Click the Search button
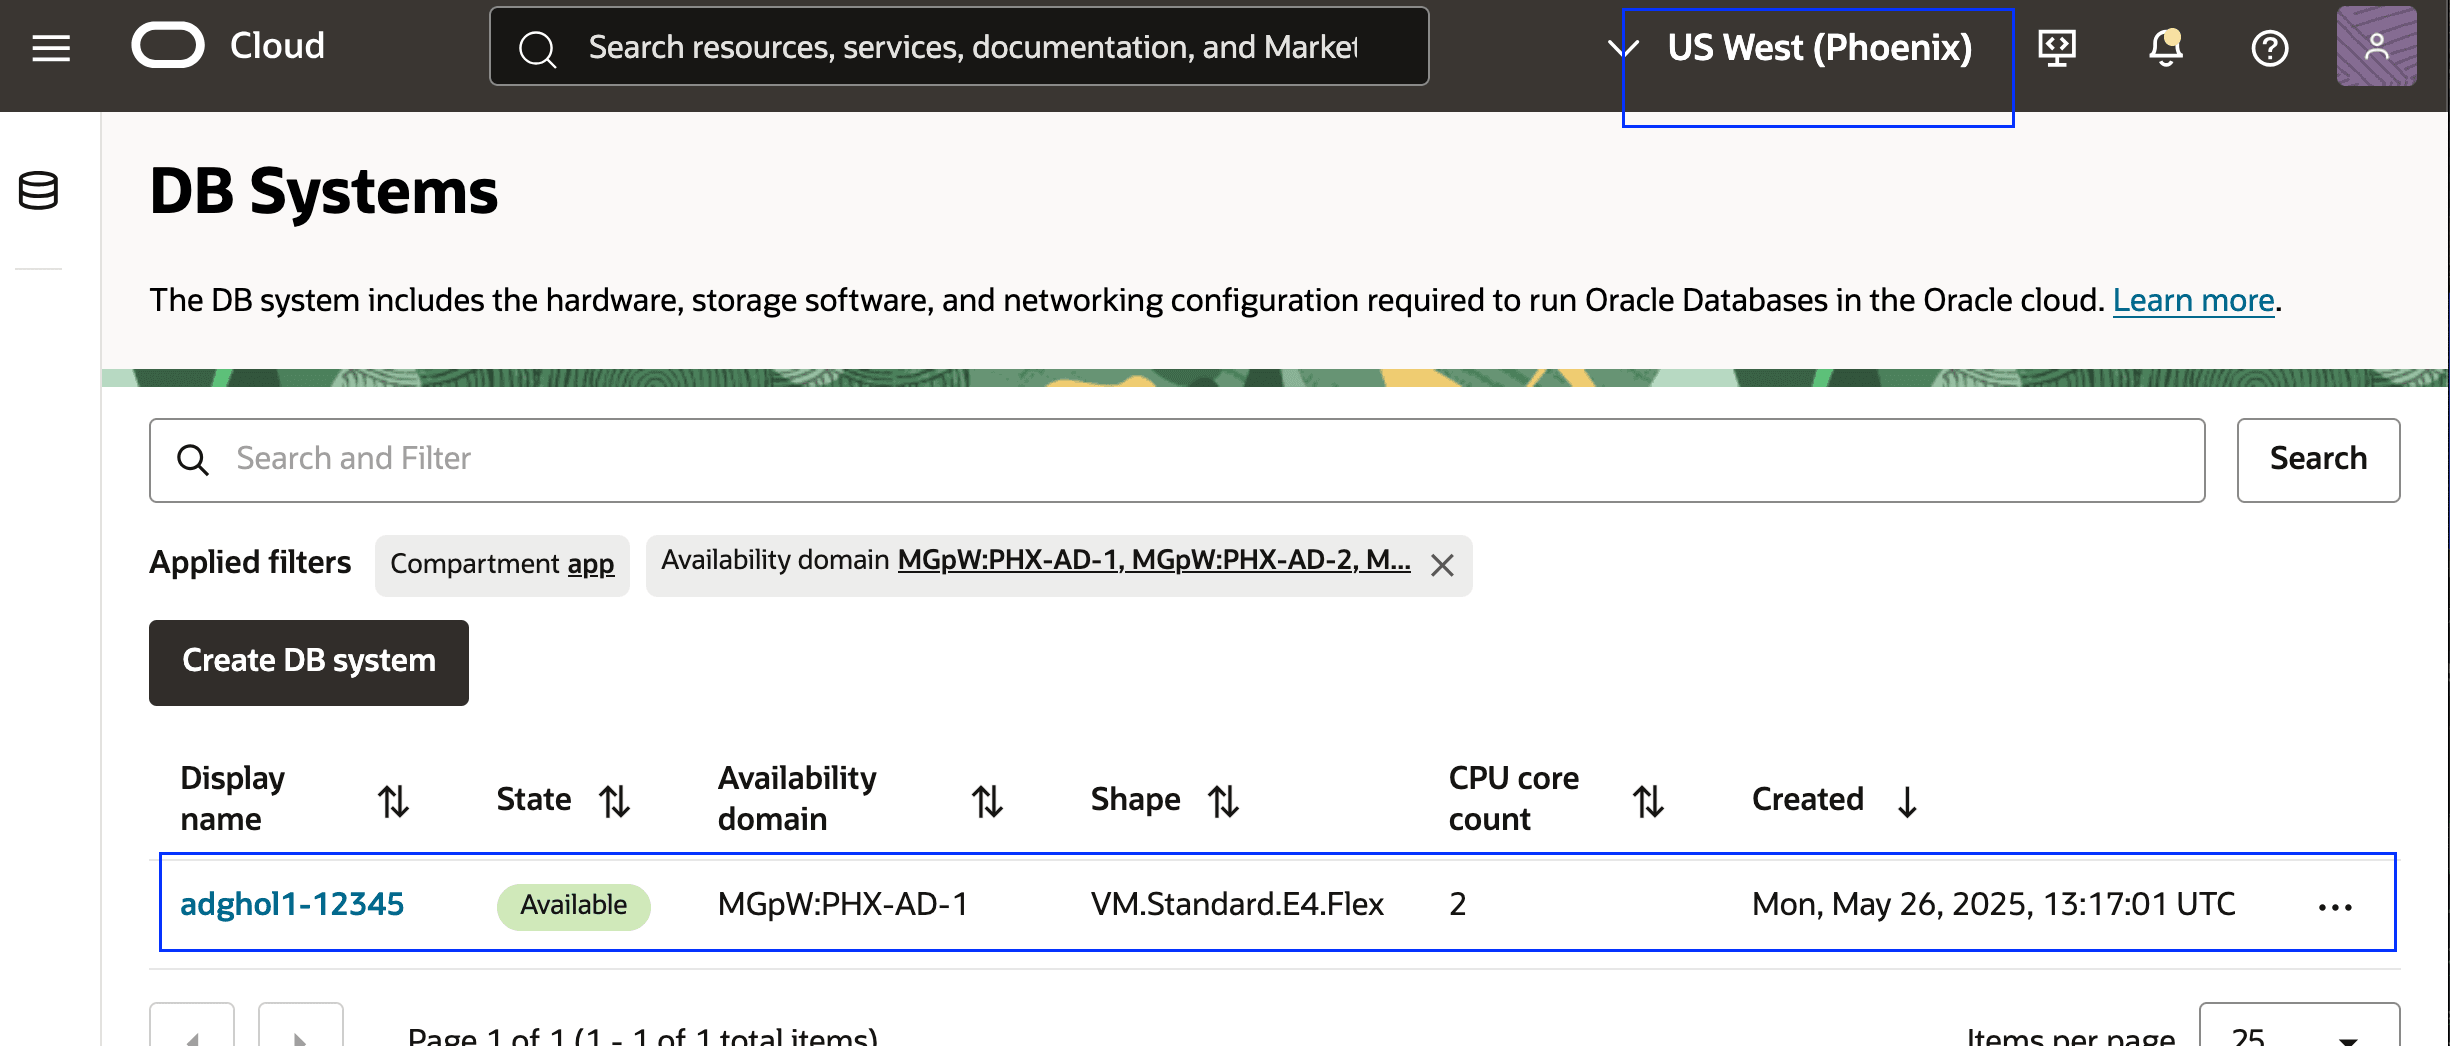This screenshot has width=2450, height=1046. [x=2318, y=460]
